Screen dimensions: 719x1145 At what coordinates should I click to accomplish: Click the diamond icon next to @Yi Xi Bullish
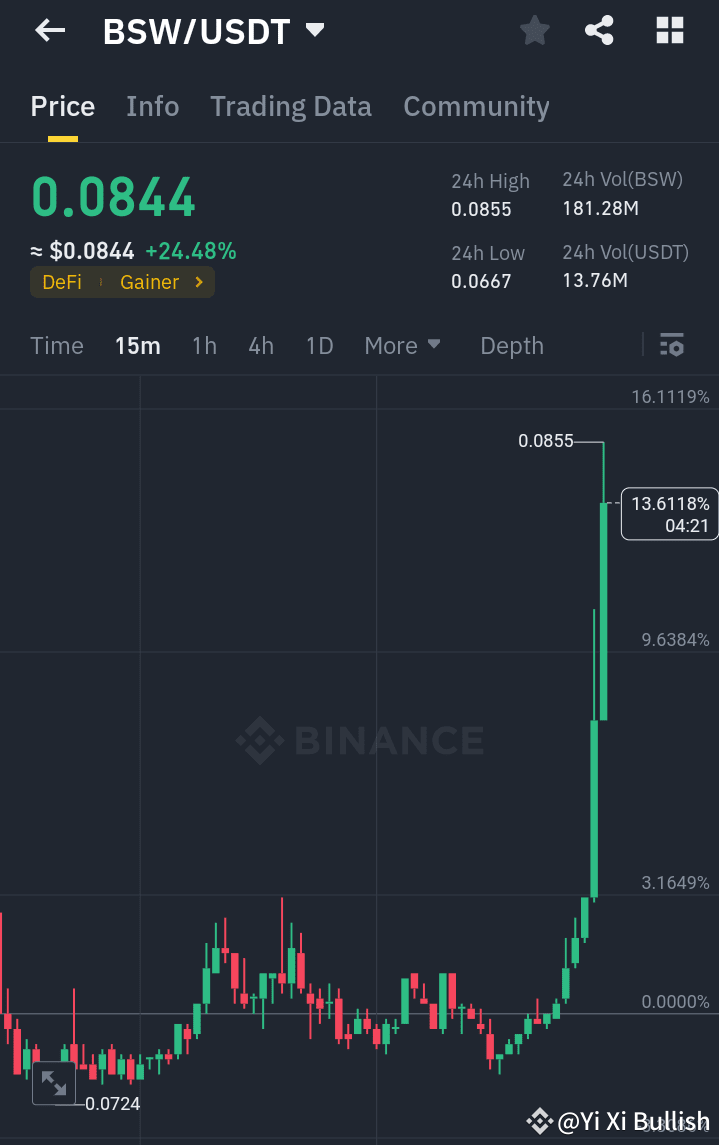click(539, 1121)
